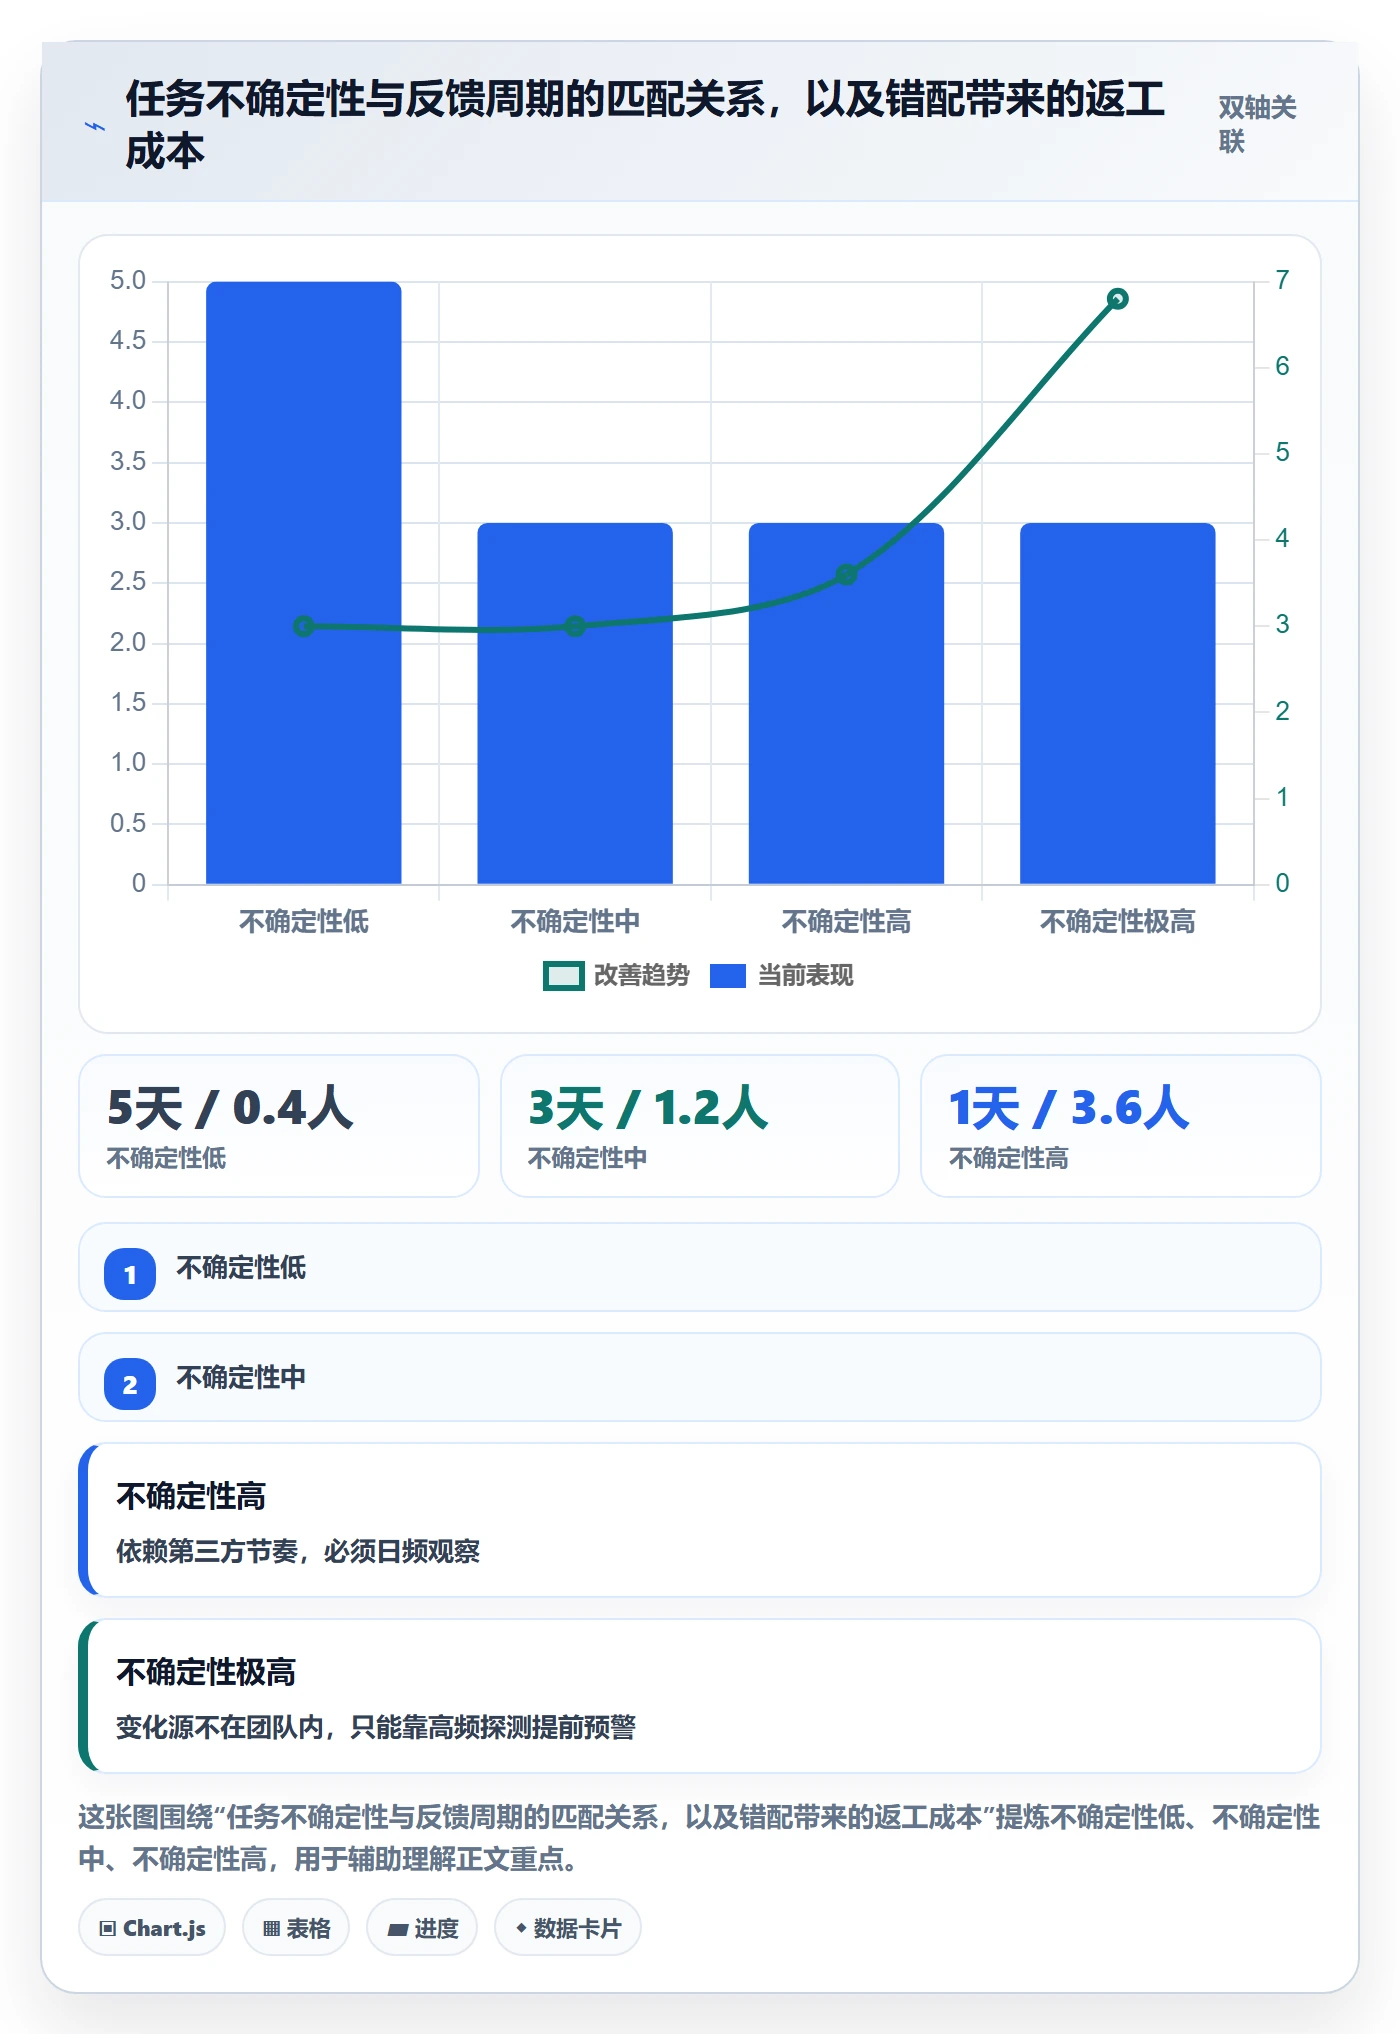This screenshot has width=1400, height=2034.
Task: Click the bar icon in 进度 tag
Action: click(397, 1930)
